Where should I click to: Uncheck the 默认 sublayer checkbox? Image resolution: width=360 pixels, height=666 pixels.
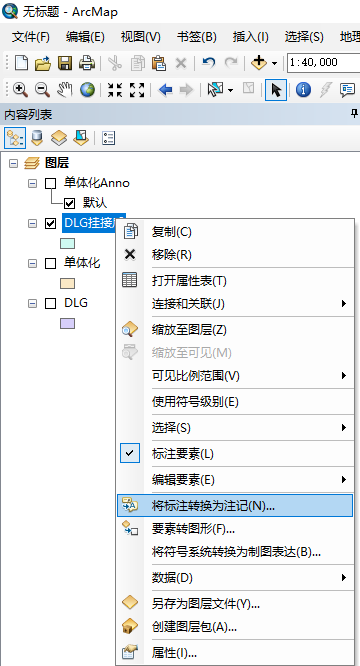pyautogui.click(x=69, y=203)
